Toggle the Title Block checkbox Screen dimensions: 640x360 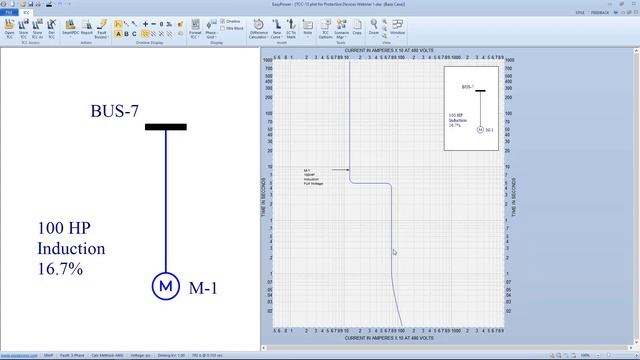tap(231, 28)
